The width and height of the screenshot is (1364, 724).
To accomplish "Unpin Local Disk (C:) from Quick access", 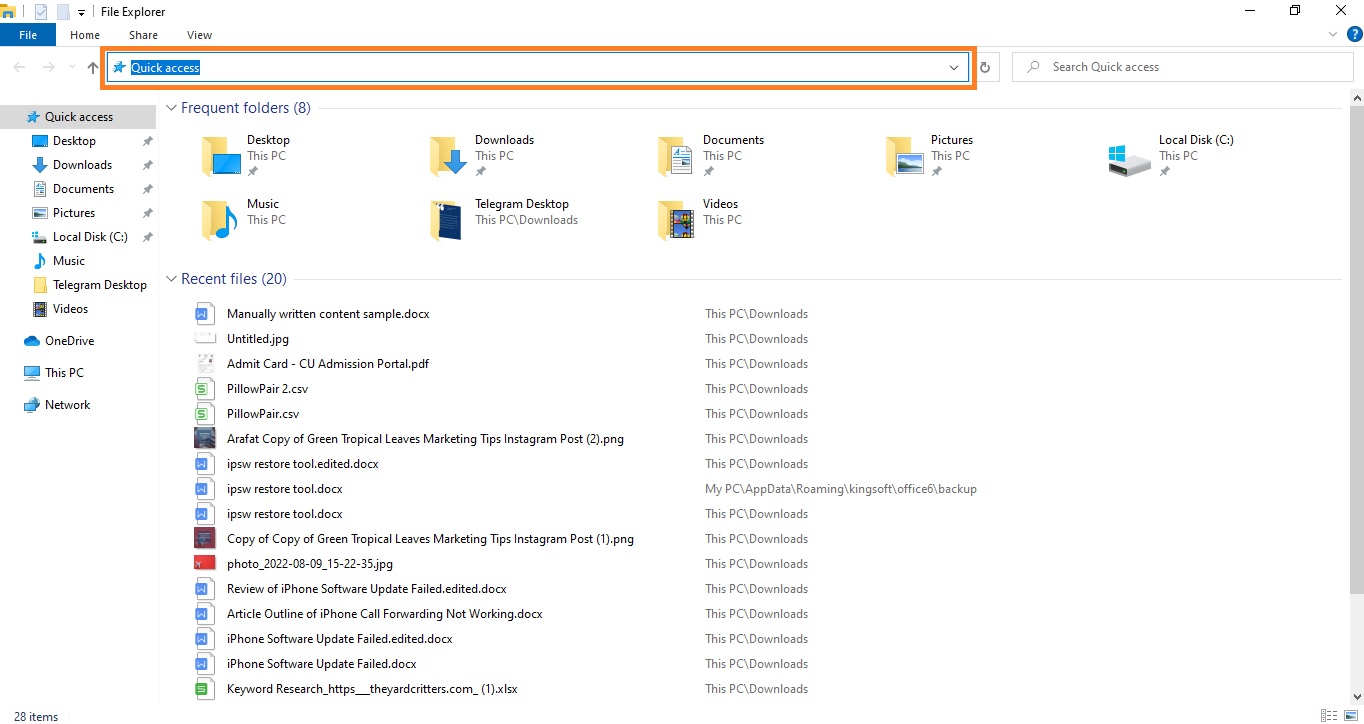I will (147, 237).
